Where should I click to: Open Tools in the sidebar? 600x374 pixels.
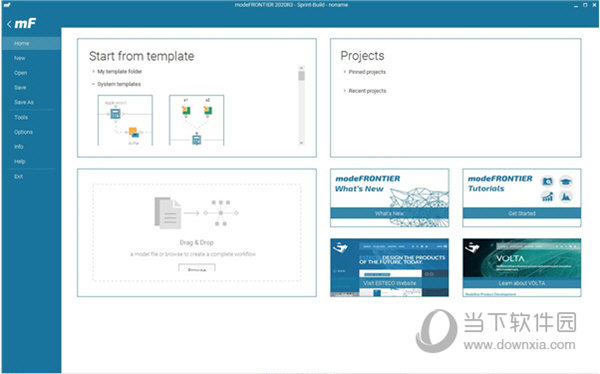(21, 118)
